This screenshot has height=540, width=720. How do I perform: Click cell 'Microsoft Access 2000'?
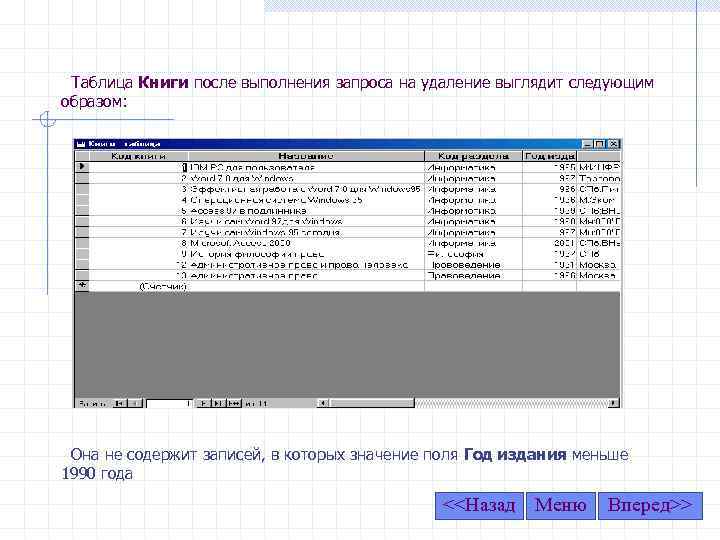[x=306, y=243]
